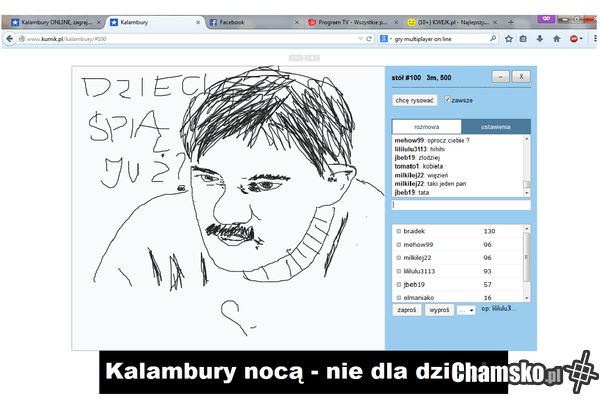
Task: Open the URL history dropdown arrow
Action: pos(357,38)
